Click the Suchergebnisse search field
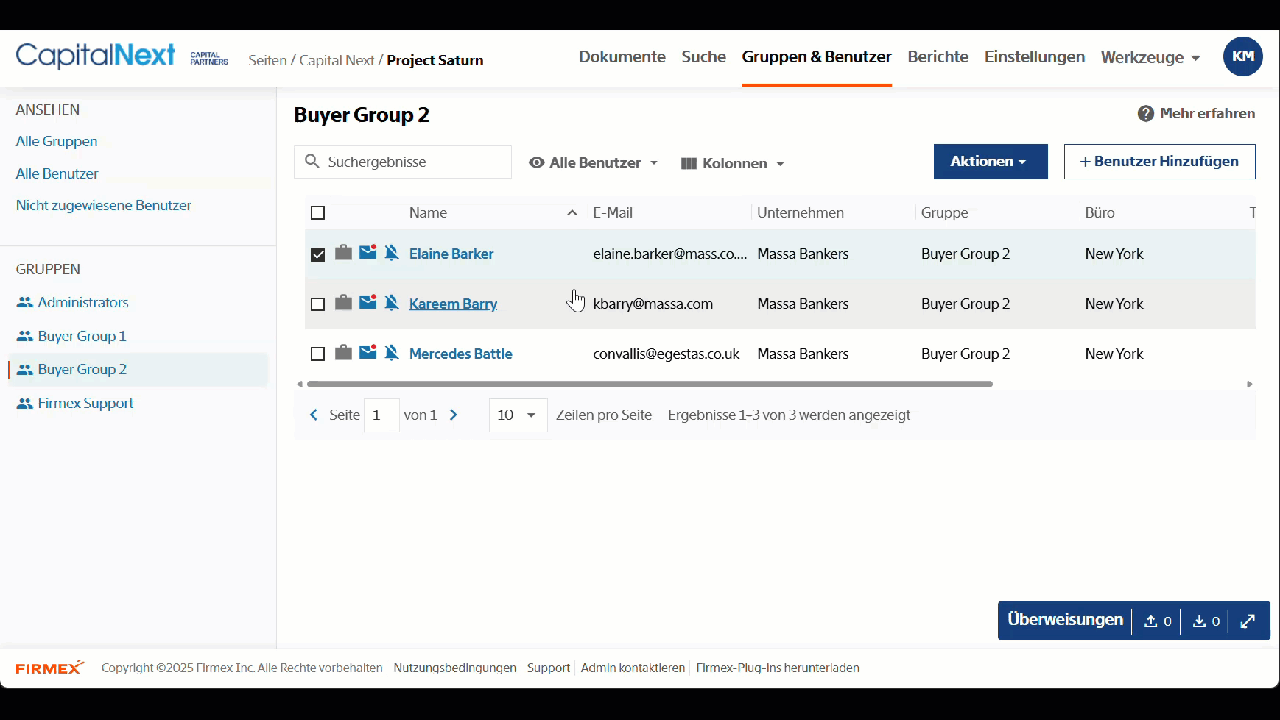Image resolution: width=1280 pixels, height=720 pixels. tap(403, 162)
